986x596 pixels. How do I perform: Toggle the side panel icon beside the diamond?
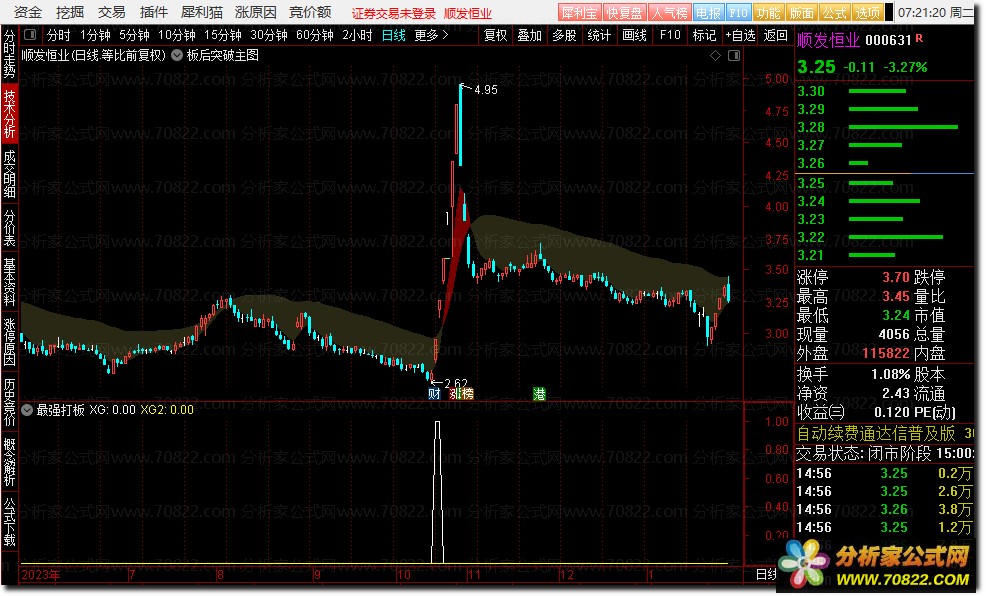pyautogui.click(x=734, y=55)
